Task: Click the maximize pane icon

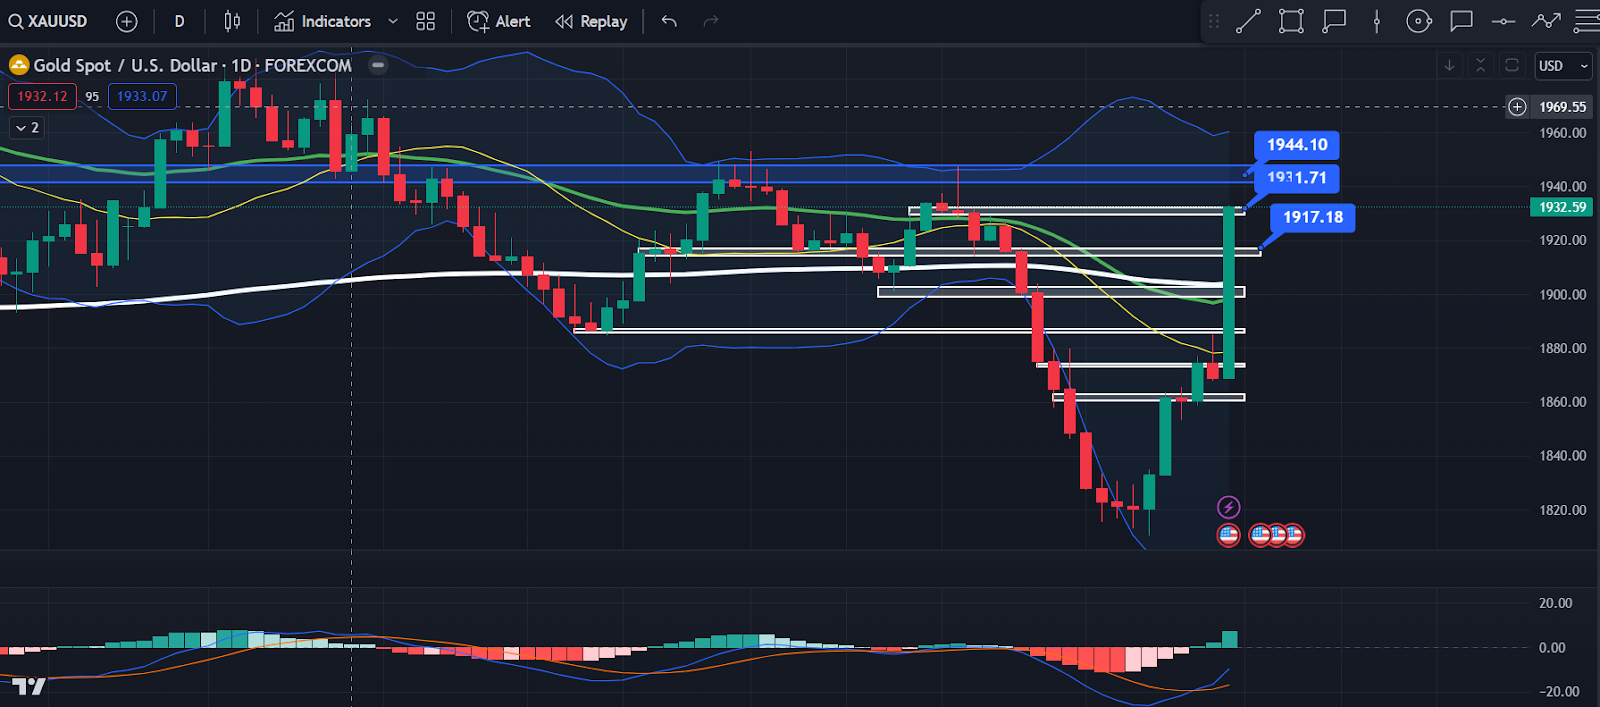Action: tap(1512, 65)
